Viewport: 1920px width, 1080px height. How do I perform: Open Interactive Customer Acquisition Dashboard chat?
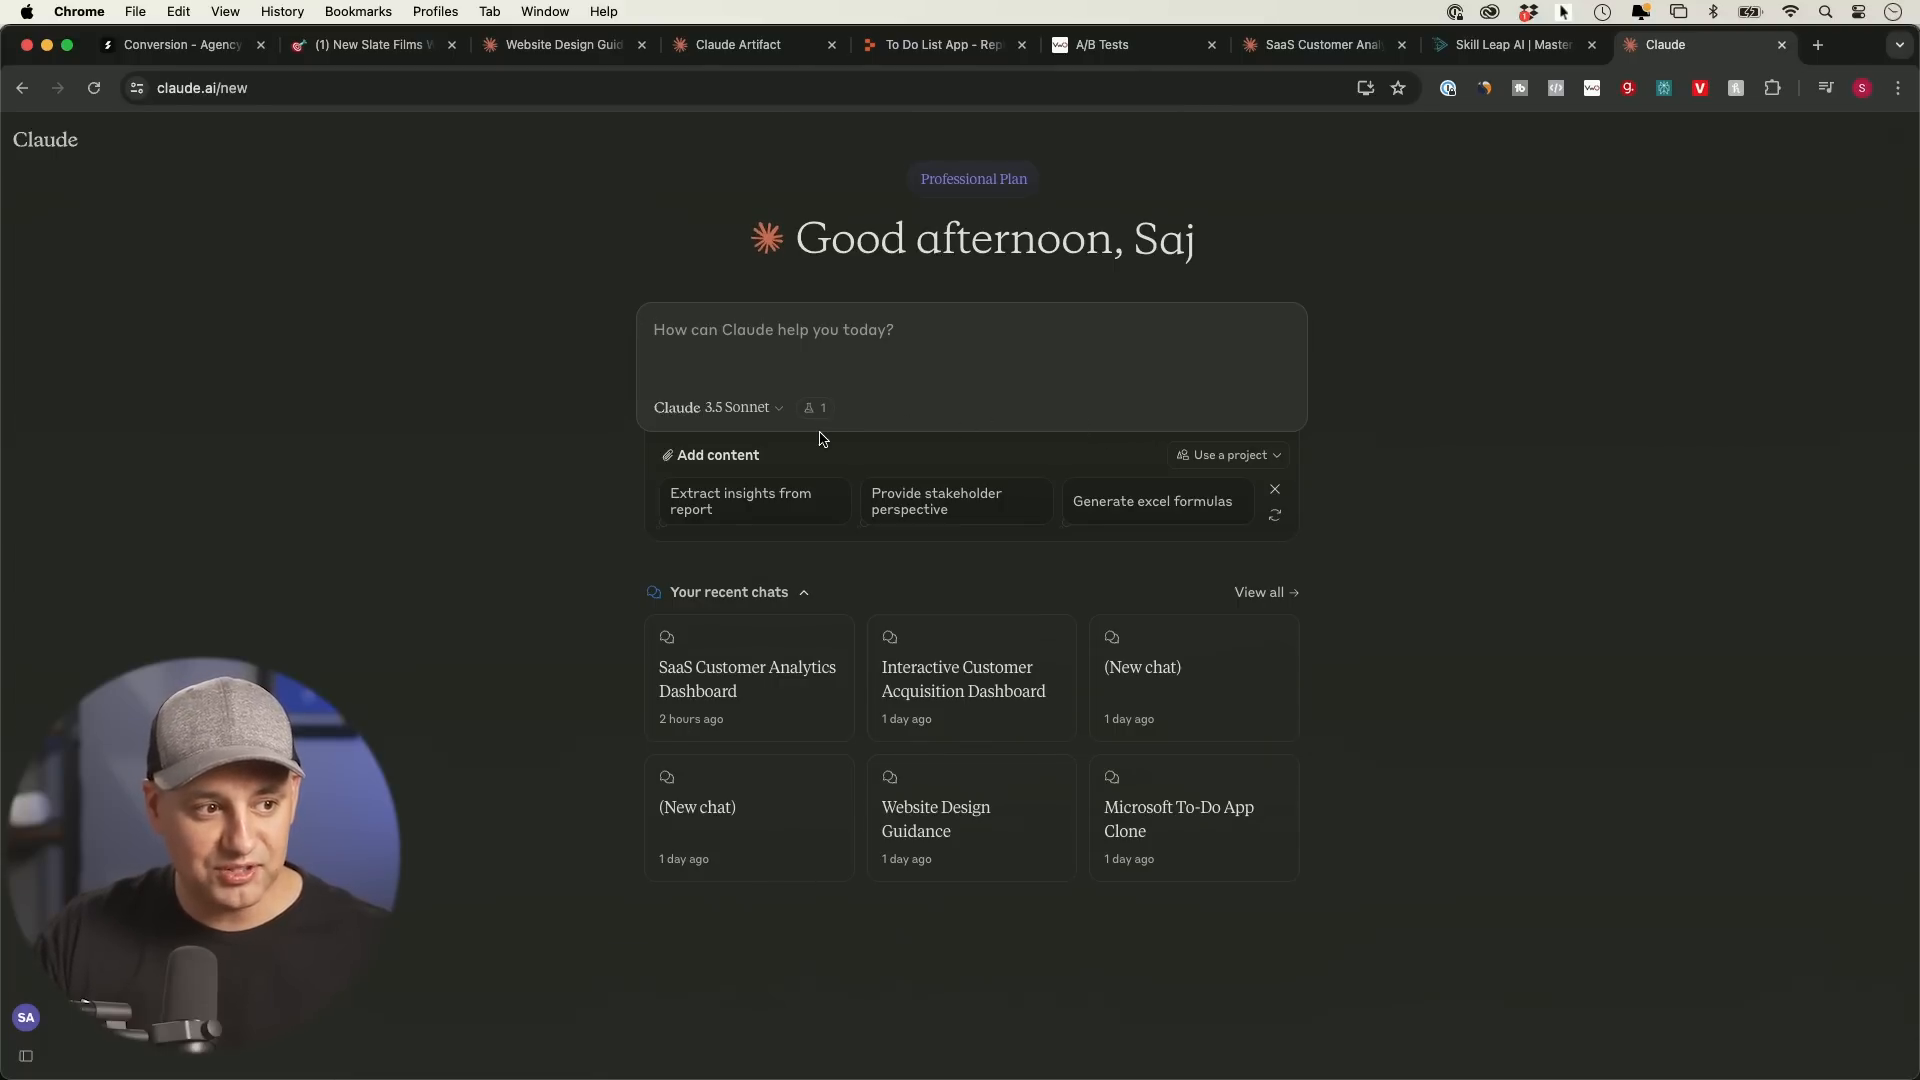[x=971, y=678]
